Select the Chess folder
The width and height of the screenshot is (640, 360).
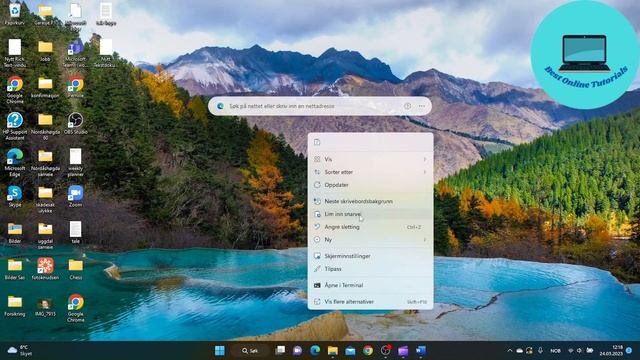click(76, 269)
